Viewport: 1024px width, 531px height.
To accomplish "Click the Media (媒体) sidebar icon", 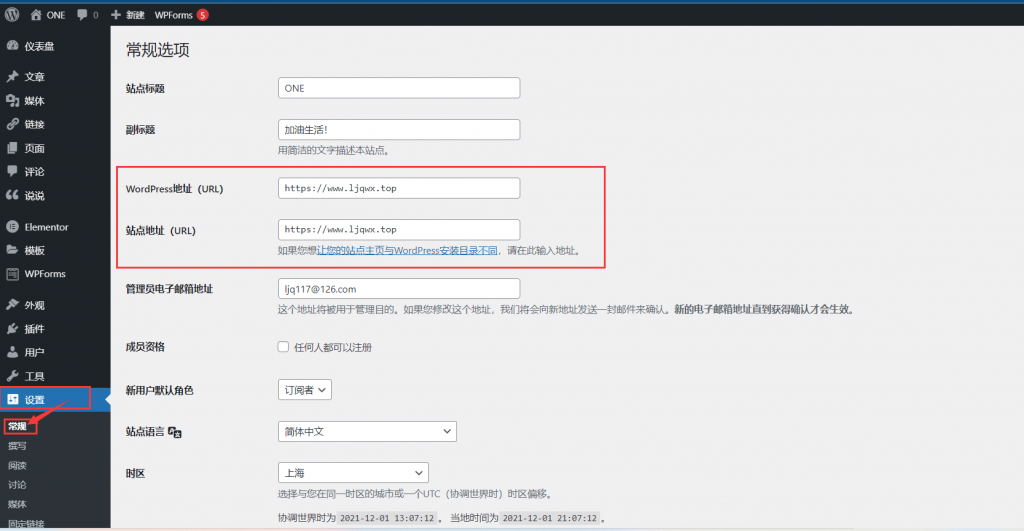I will pos(13,101).
